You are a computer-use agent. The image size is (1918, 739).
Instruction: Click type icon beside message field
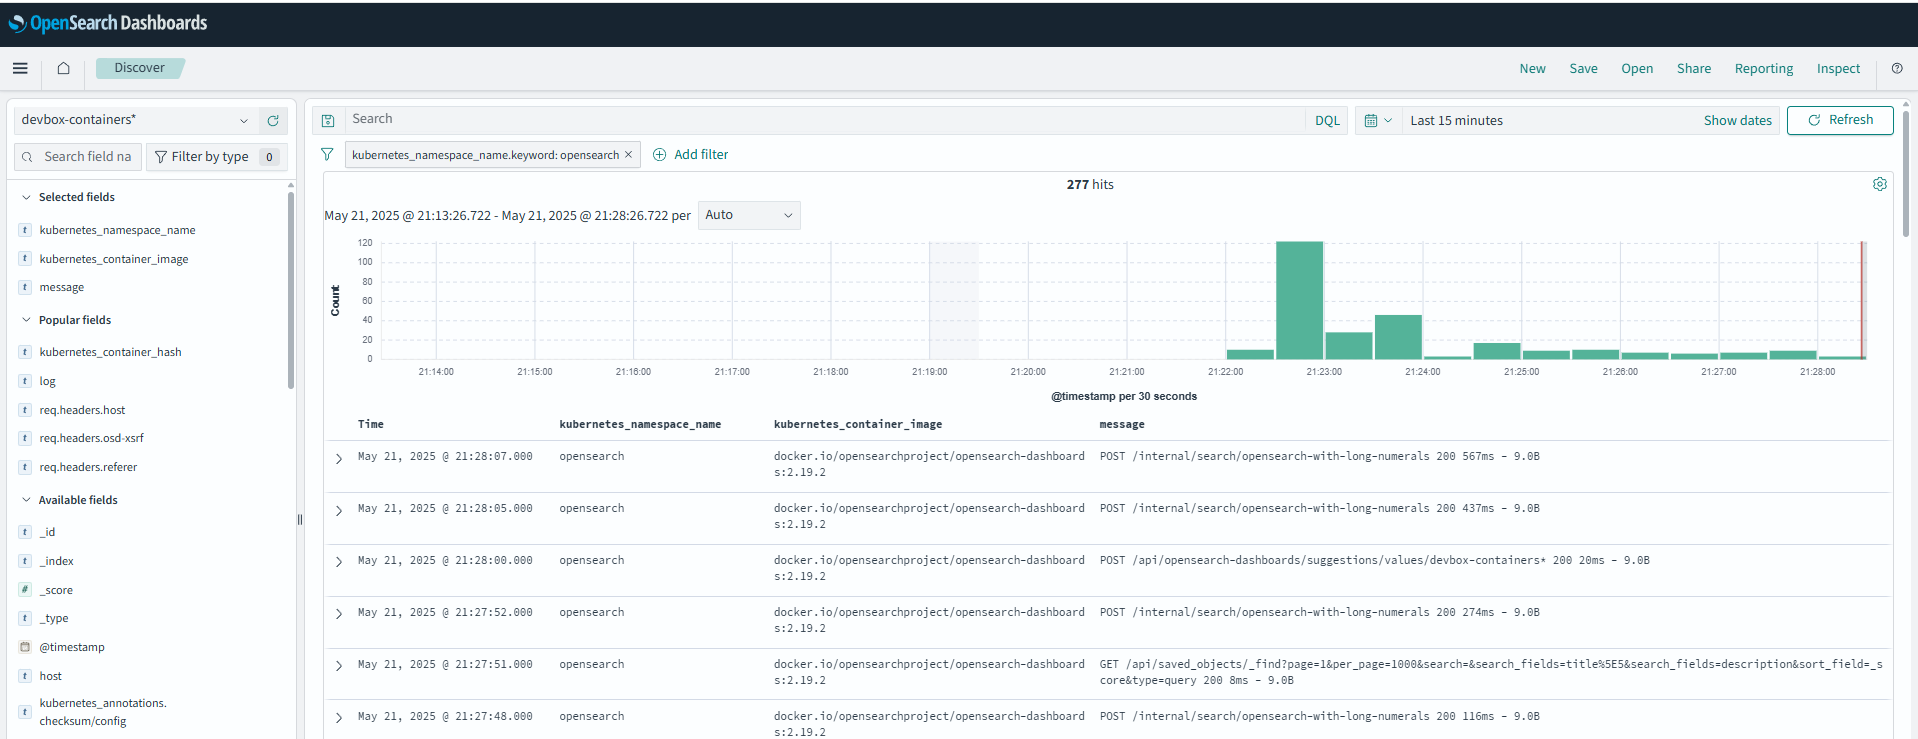(x=25, y=287)
